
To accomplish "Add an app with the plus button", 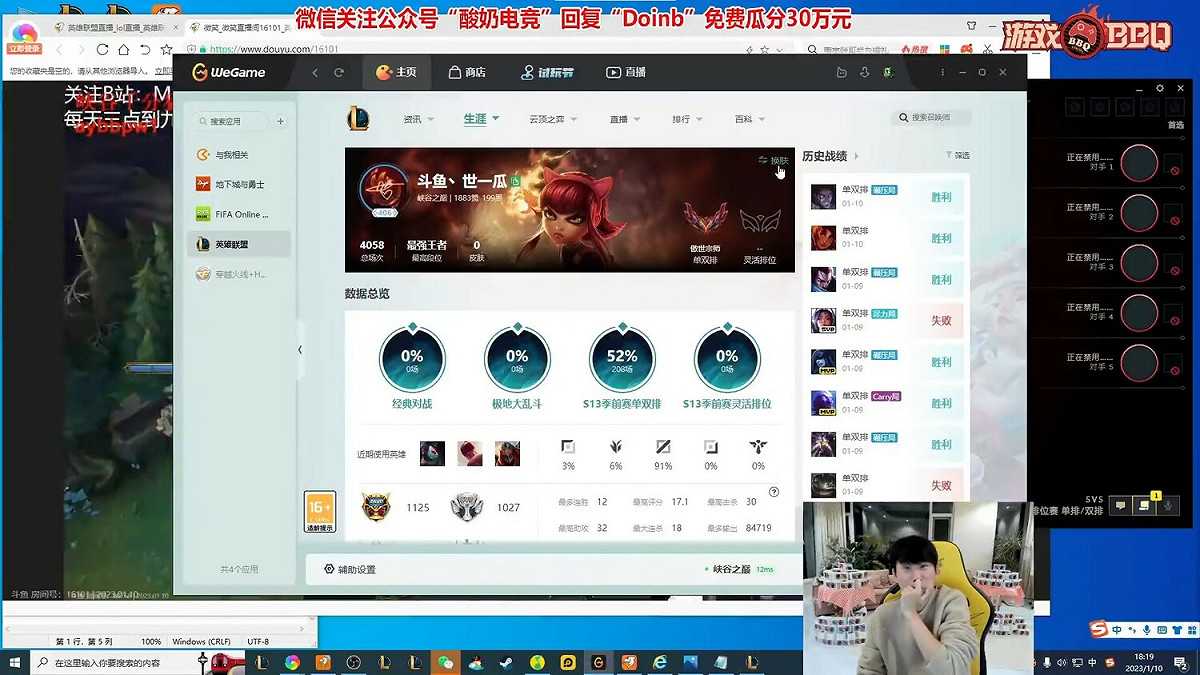I will coord(281,121).
